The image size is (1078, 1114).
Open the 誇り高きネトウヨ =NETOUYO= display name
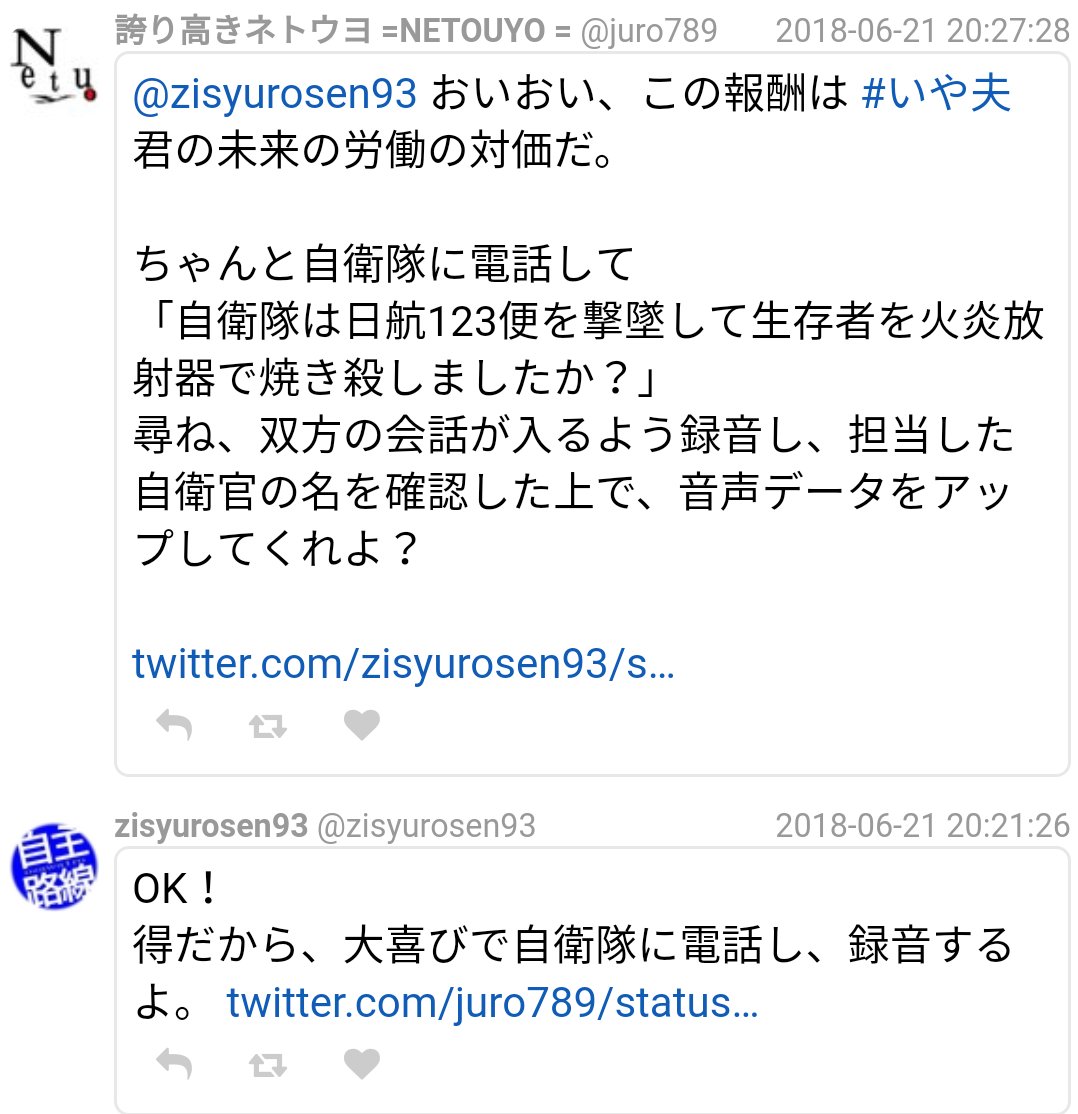343,31
